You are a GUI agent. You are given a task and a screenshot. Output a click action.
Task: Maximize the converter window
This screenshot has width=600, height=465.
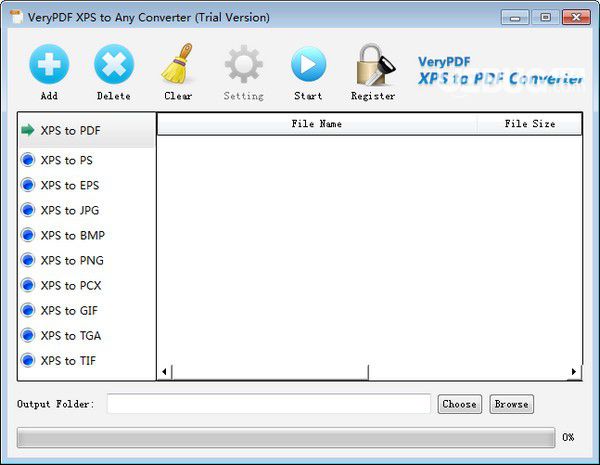point(546,17)
